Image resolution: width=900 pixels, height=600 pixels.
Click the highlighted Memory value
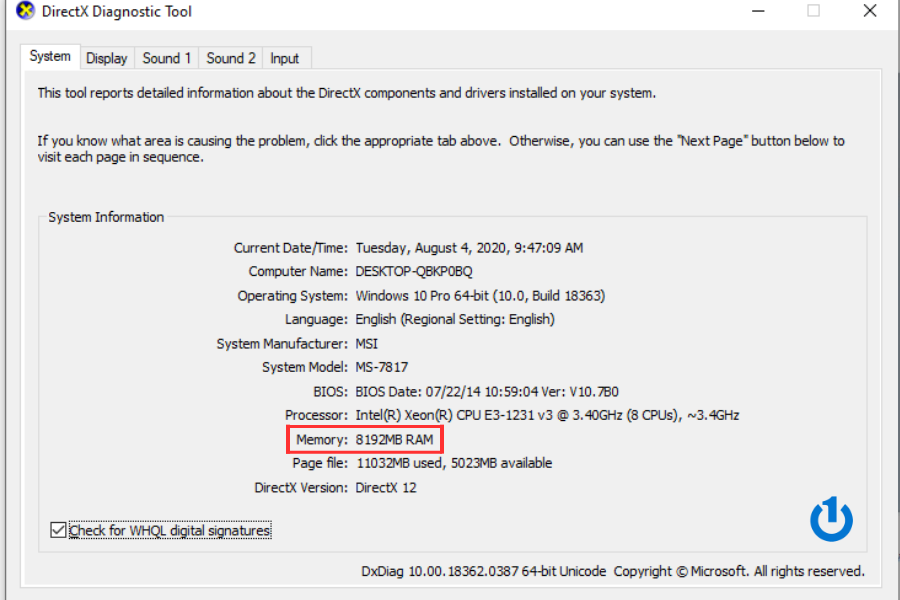click(396, 439)
